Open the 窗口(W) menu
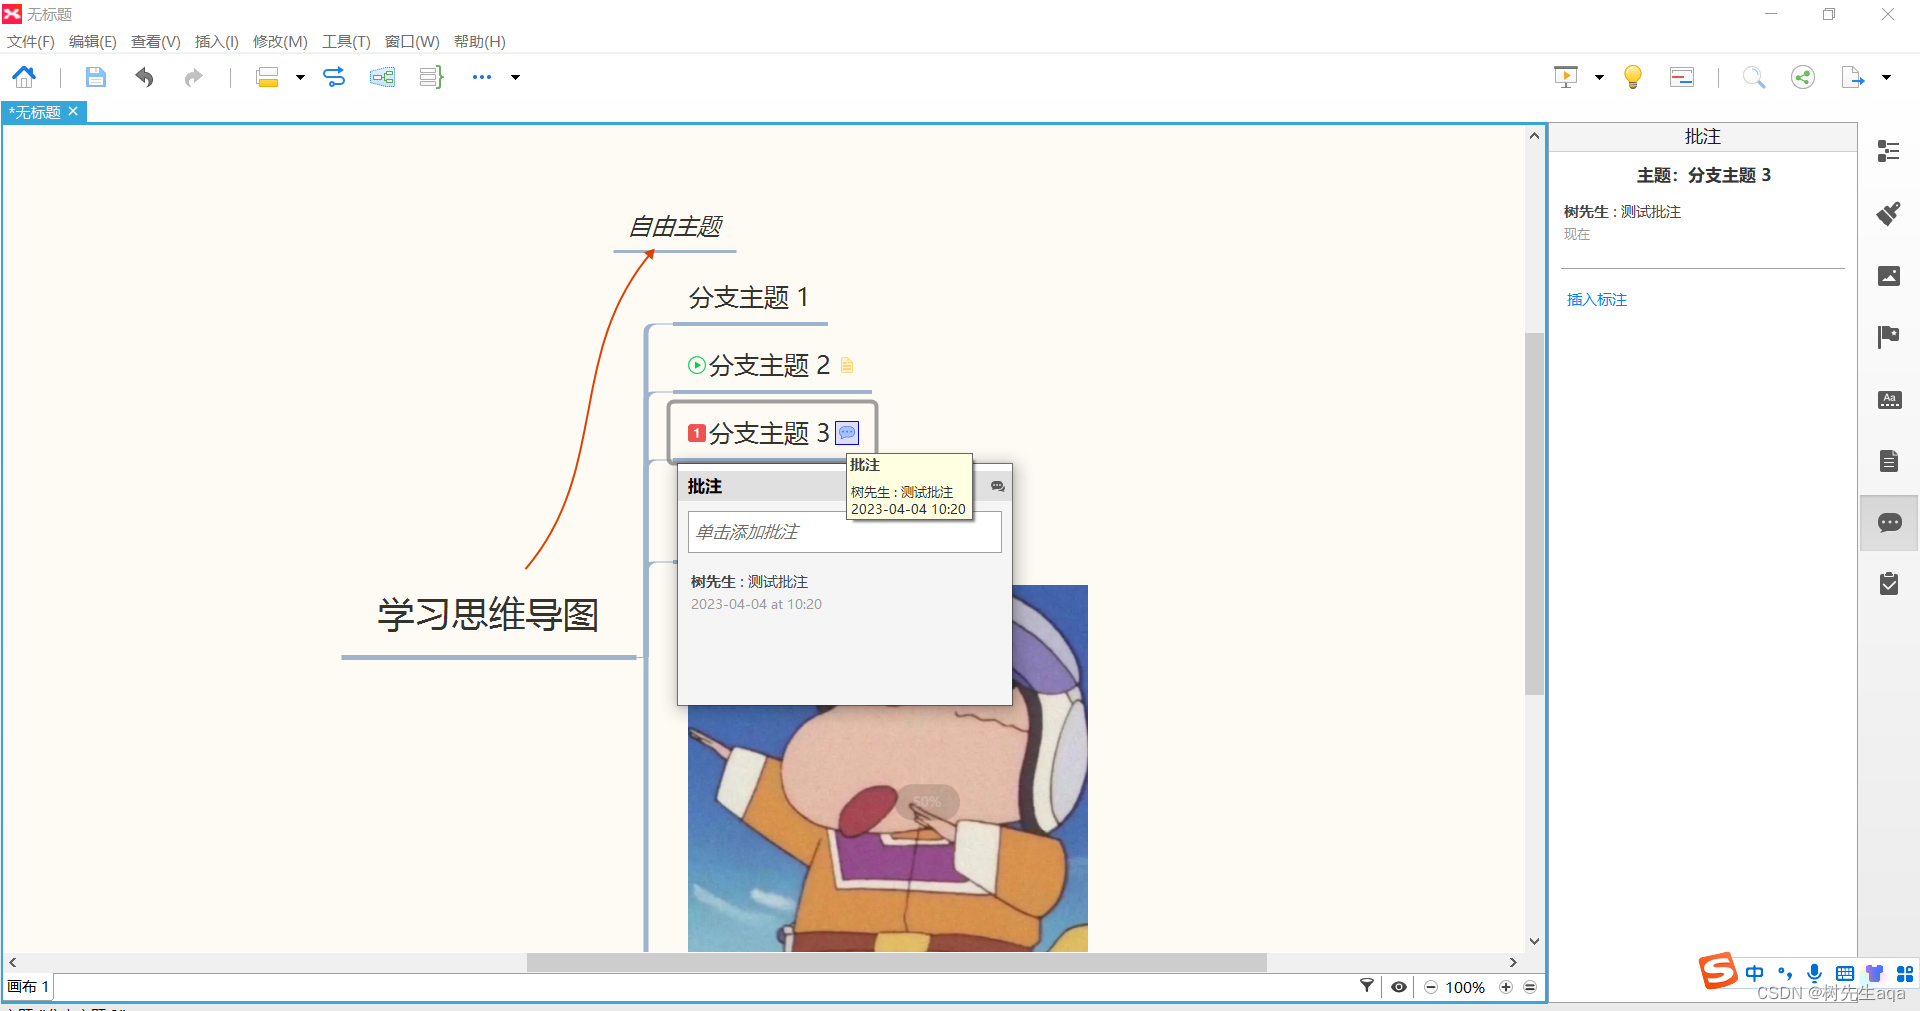Image resolution: width=1920 pixels, height=1011 pixels. [412, 42]
